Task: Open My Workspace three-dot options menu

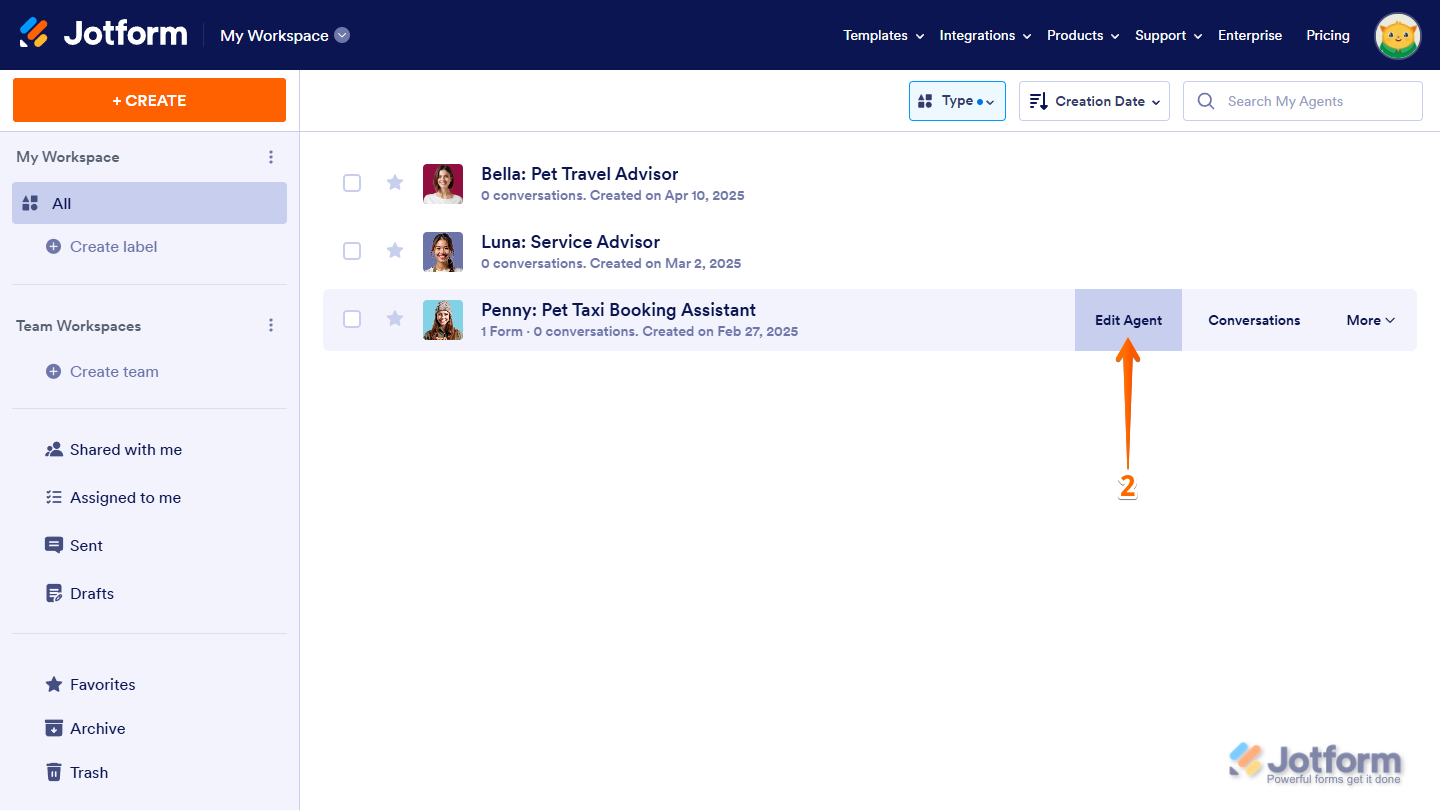Action: click(270, 157)
